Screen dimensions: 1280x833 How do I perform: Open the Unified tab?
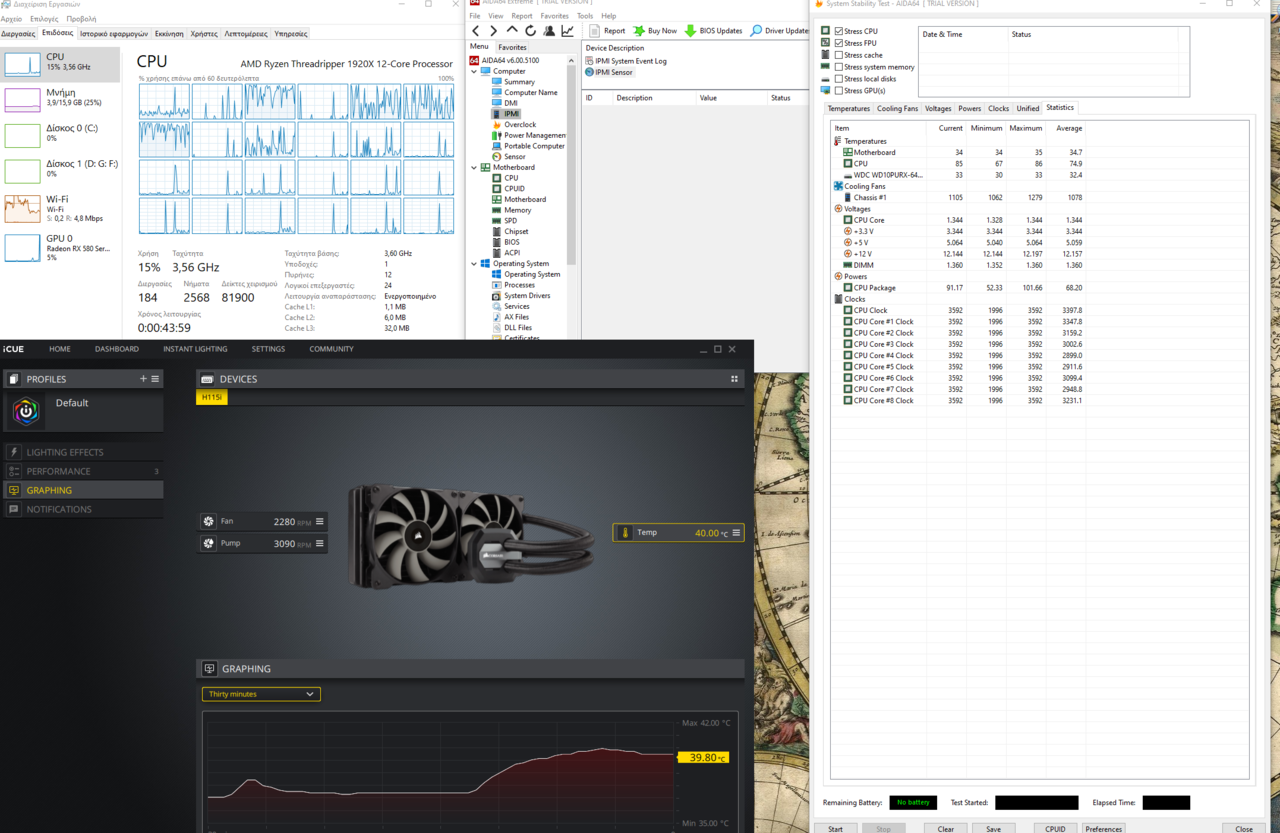1028,108
